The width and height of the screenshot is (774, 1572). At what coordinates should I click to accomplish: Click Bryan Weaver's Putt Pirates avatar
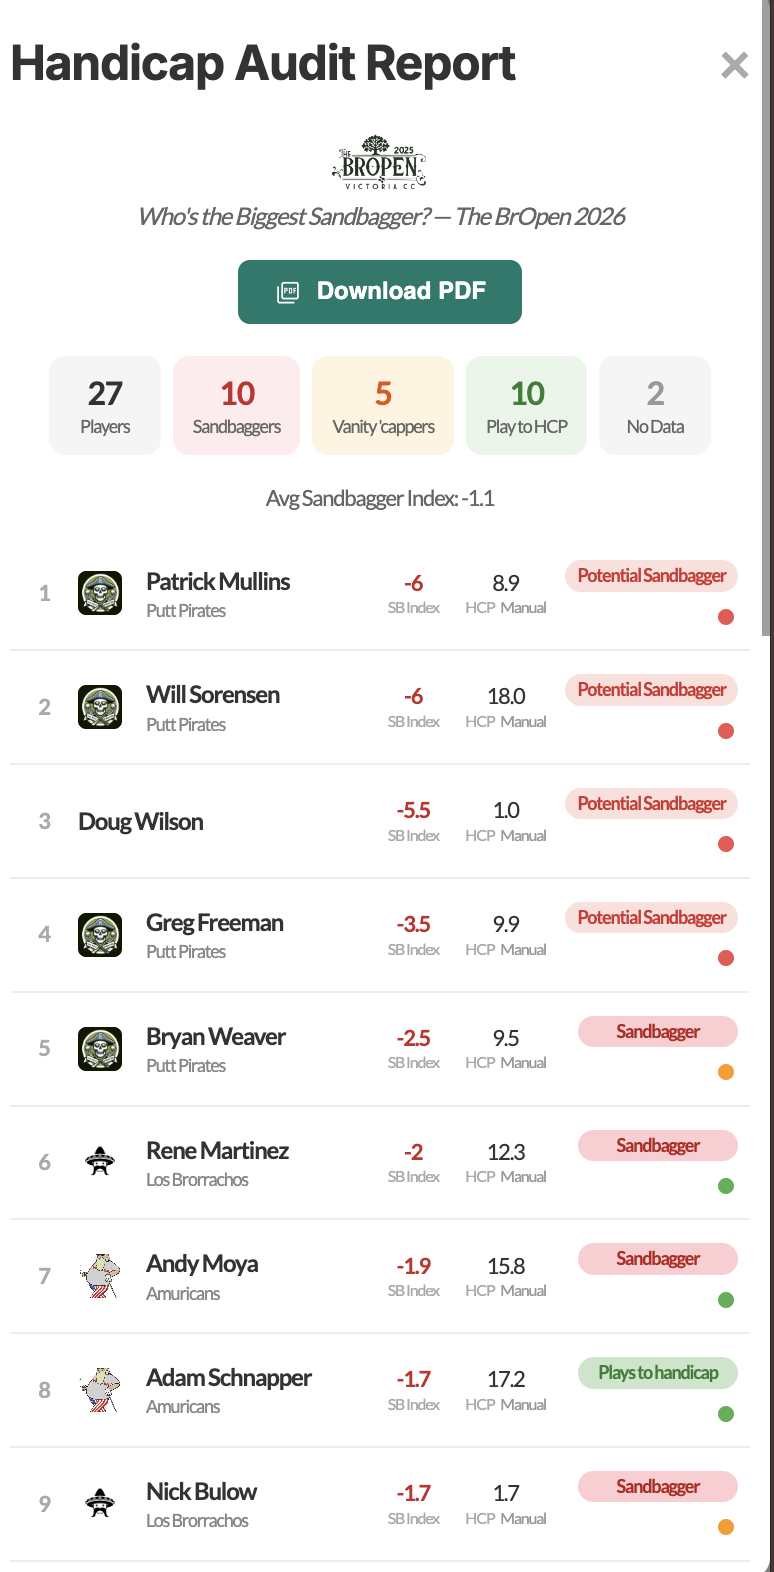coord(100,1048)
